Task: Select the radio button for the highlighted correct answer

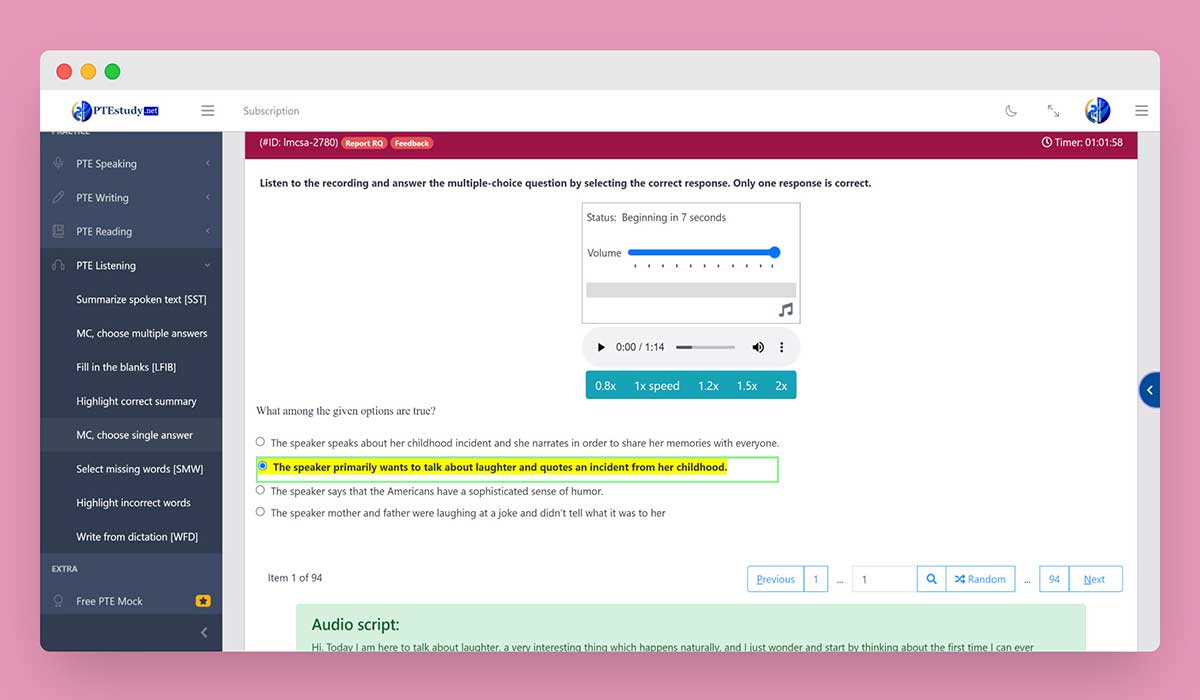Action: 261,466
